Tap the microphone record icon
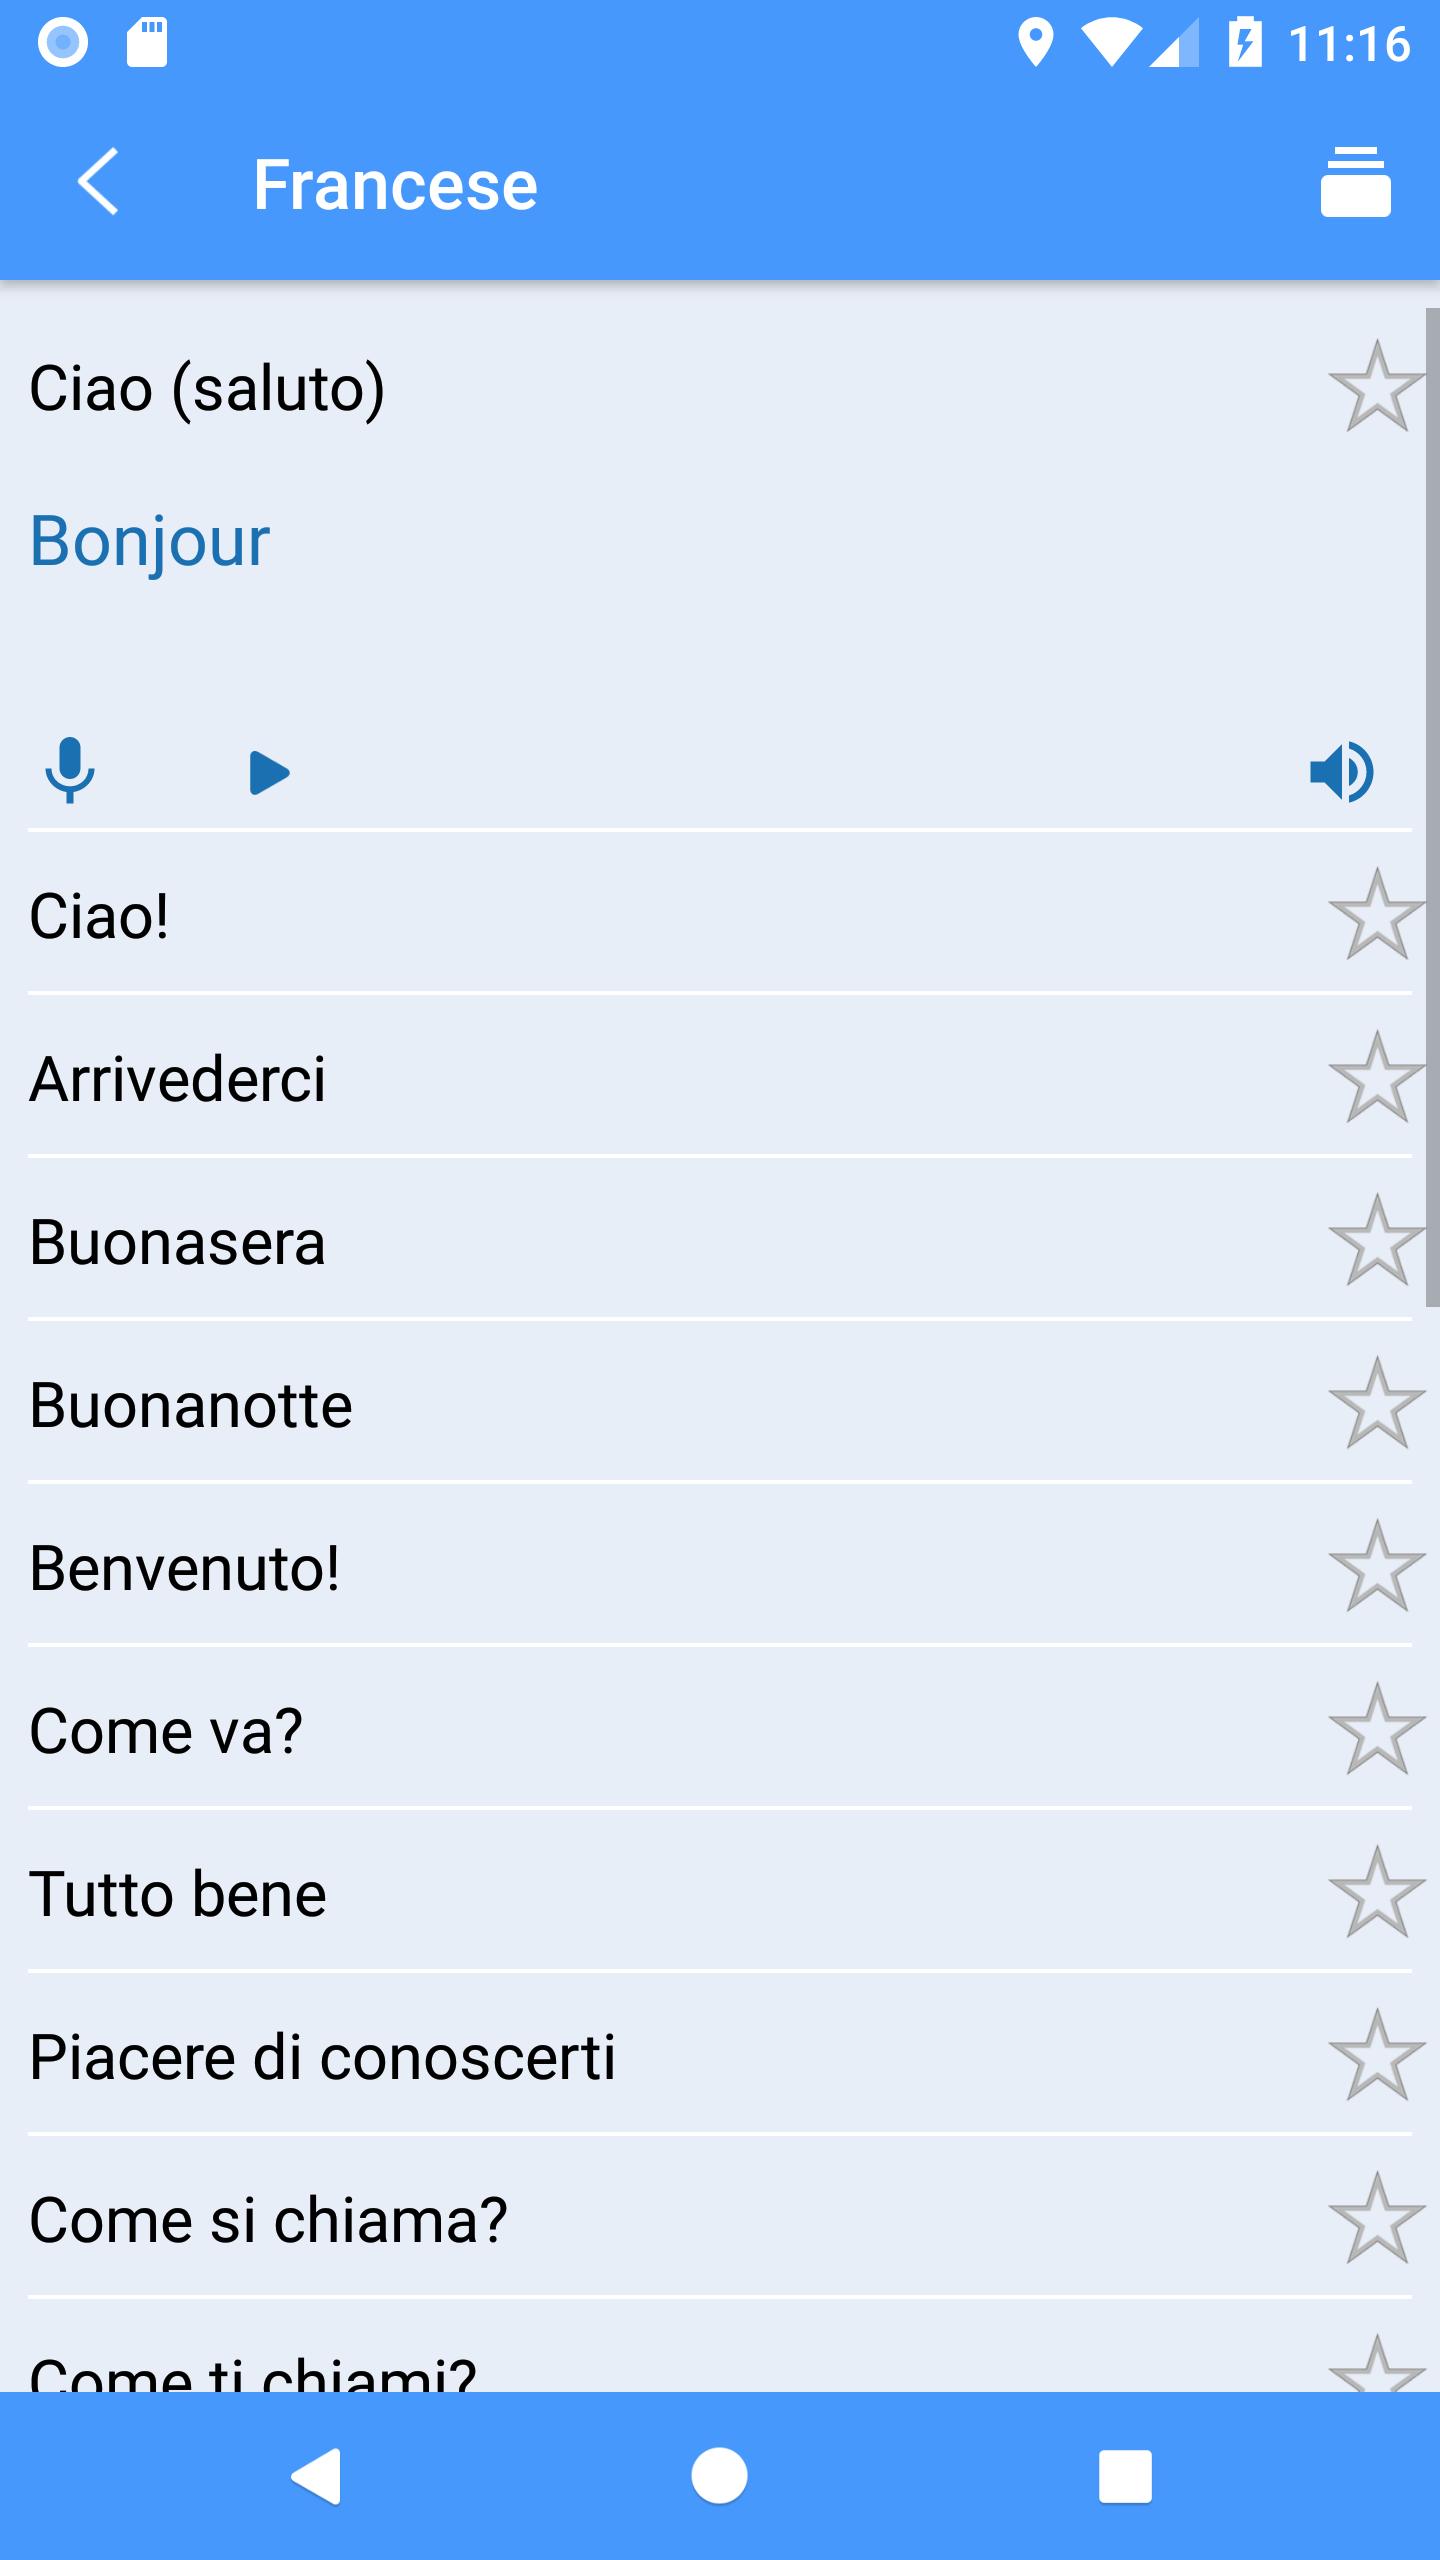 70,771
